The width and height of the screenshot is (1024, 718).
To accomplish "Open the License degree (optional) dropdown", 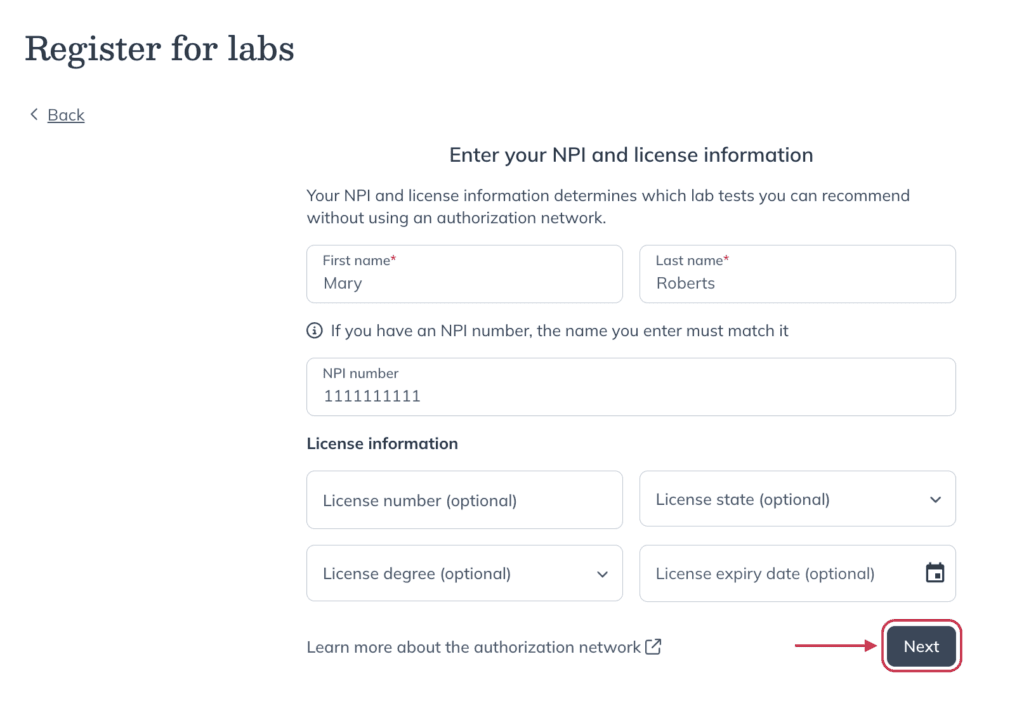I will pyautogui.click(x=464, y=574).
